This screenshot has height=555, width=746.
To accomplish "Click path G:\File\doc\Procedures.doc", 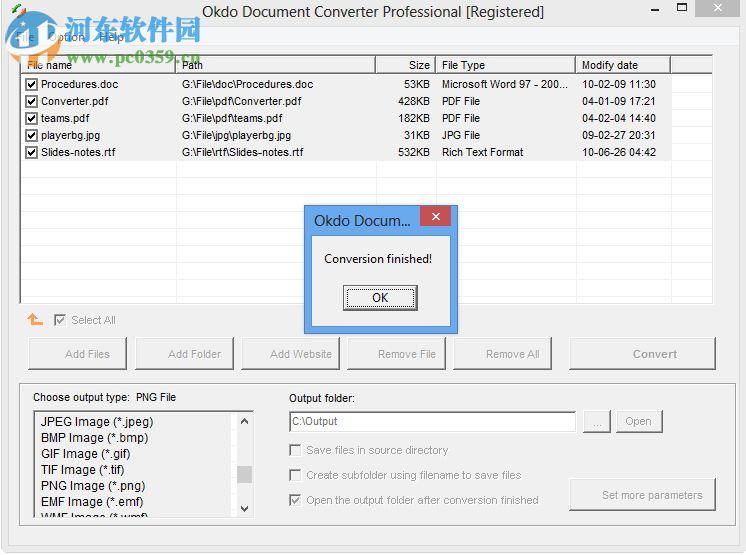I will (x=247, y=85).
